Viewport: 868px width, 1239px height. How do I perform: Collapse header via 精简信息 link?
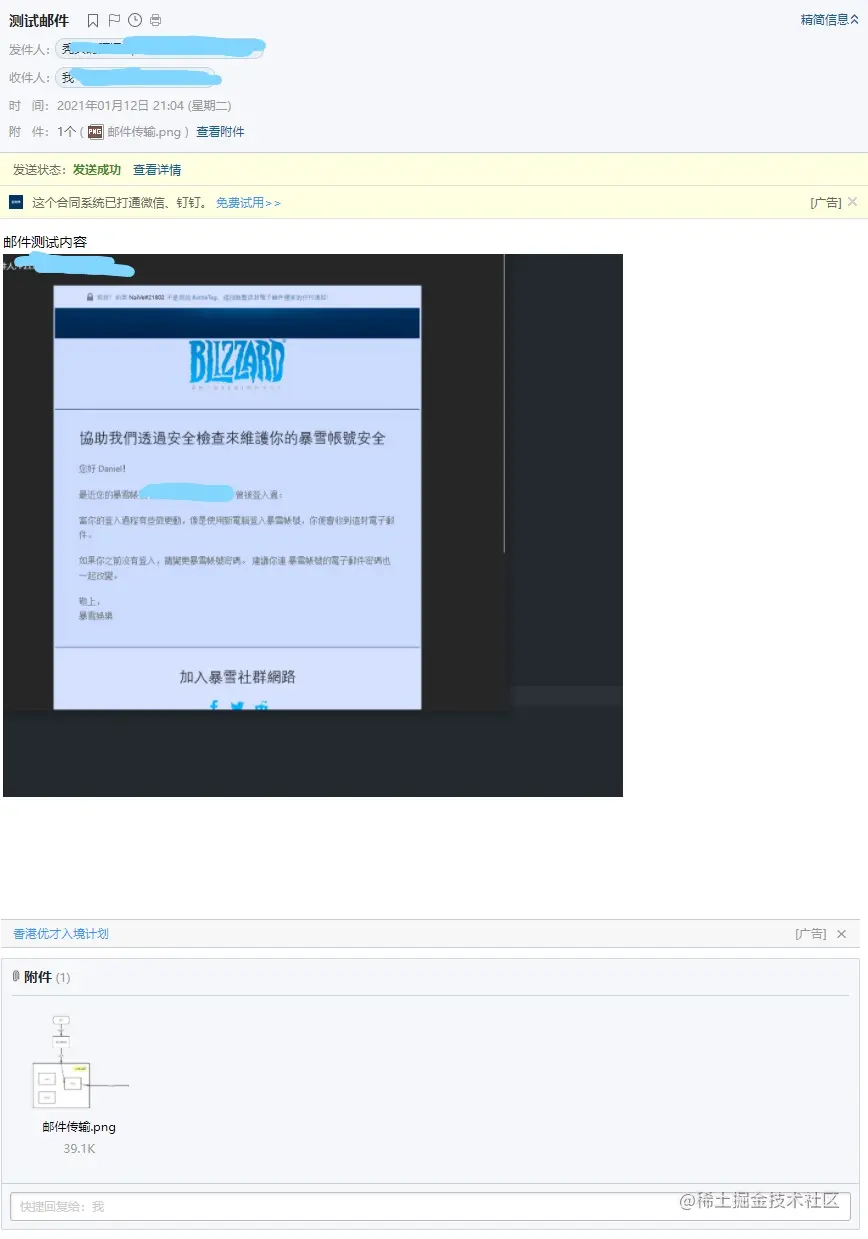pos(829,20)
